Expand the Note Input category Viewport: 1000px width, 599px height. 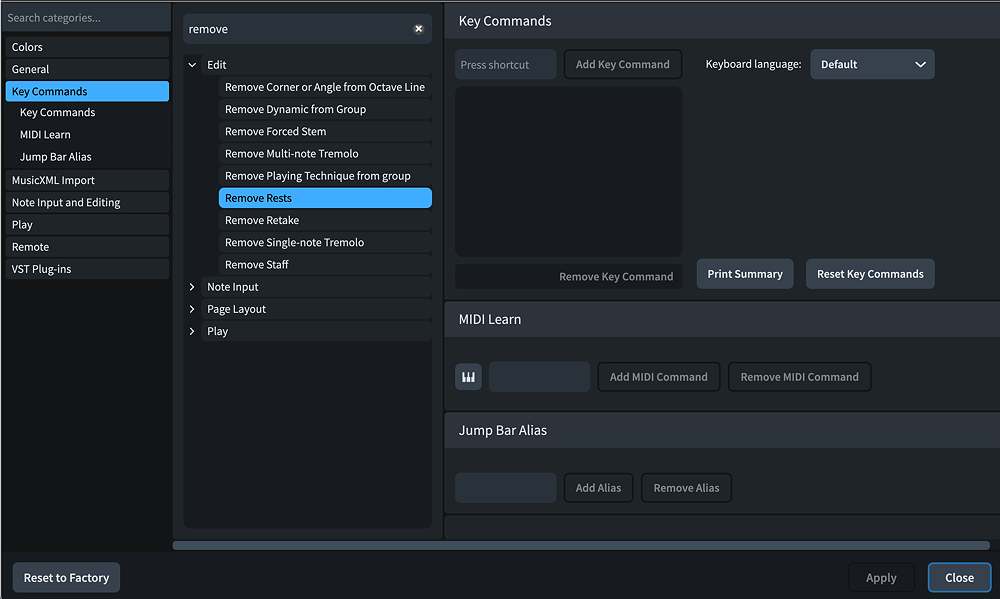[x=192, y=286]
